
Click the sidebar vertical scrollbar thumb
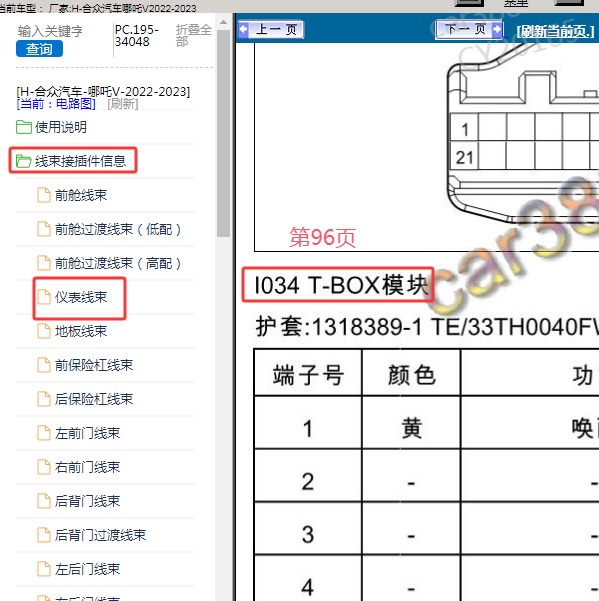point(223,133)
